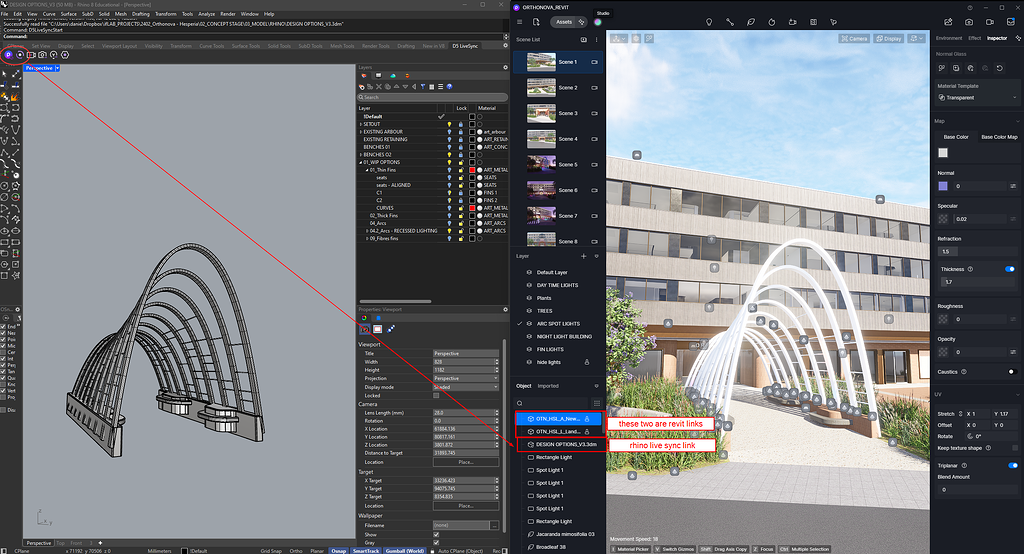This screenshot has width=1024, height=554.
Task: Click the reset material icon in Inspector
Action: 1000,68
